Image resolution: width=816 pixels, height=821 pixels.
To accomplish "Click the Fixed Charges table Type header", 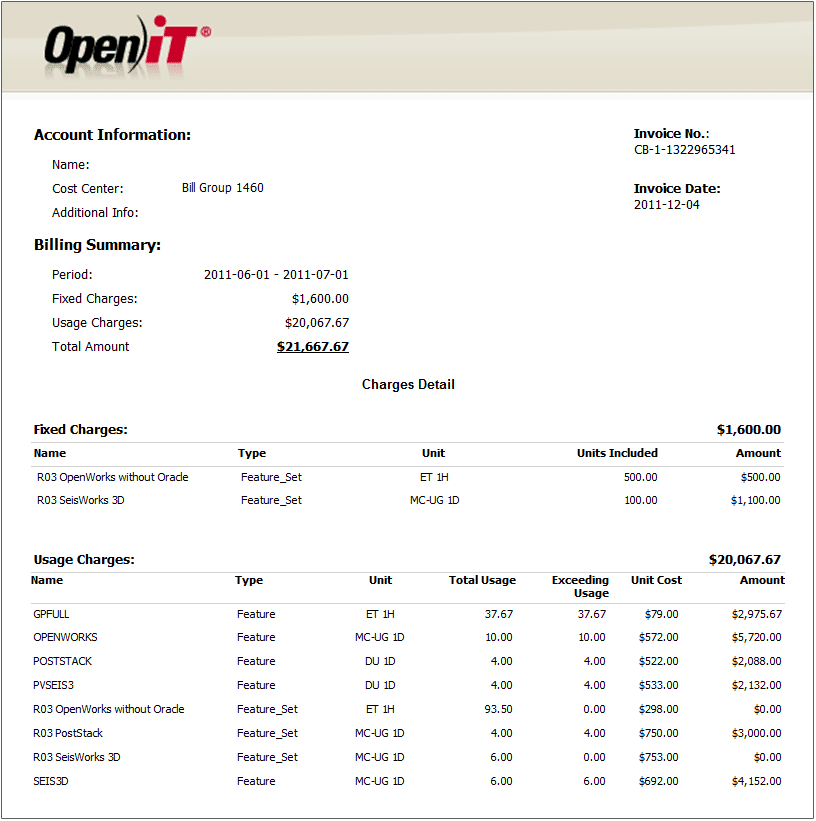I will pyautogui.click(x=252, y=453).
